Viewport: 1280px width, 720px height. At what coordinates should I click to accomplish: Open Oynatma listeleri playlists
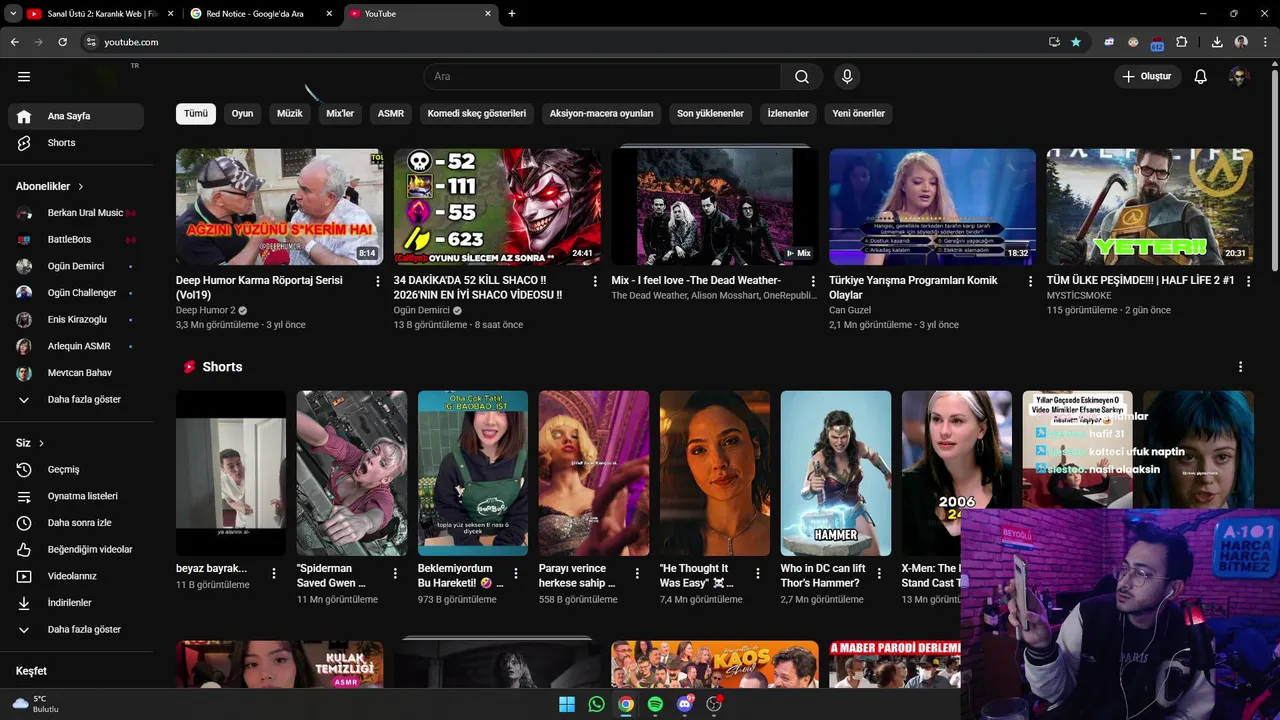point(76,496)
